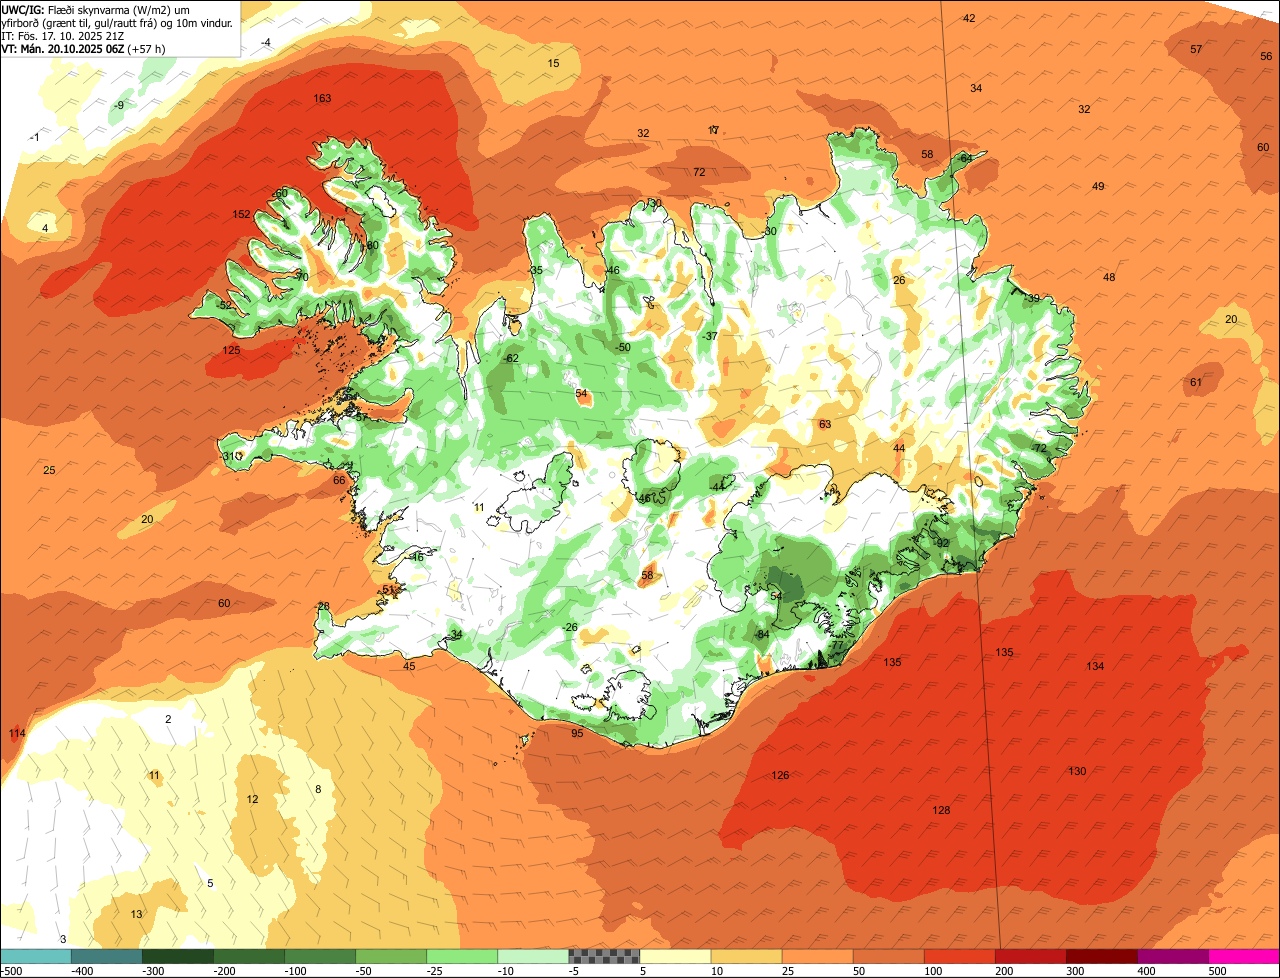
Task: Click the map value -62 in northwest Iceland
Action: coord(511,358)
